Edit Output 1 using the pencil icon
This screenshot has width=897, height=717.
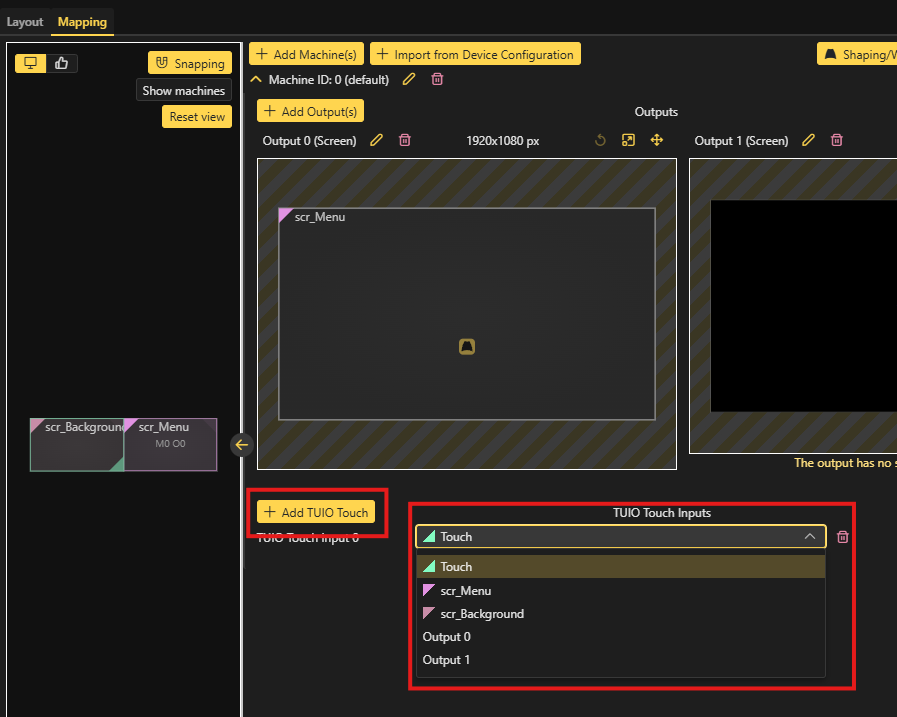tap(809, 141)
